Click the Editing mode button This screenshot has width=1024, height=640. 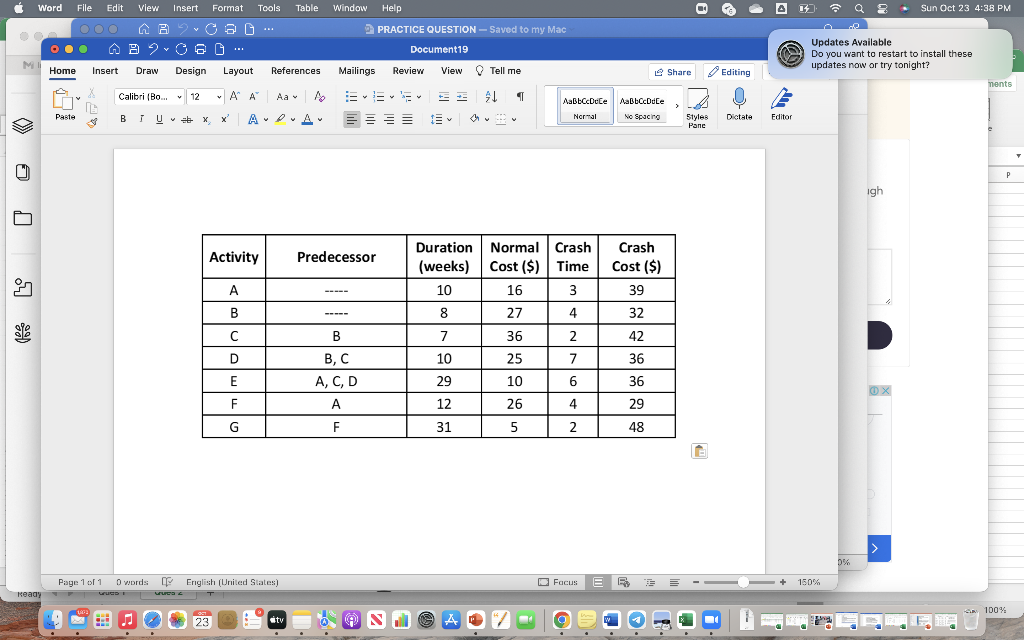tap(729, 71)
